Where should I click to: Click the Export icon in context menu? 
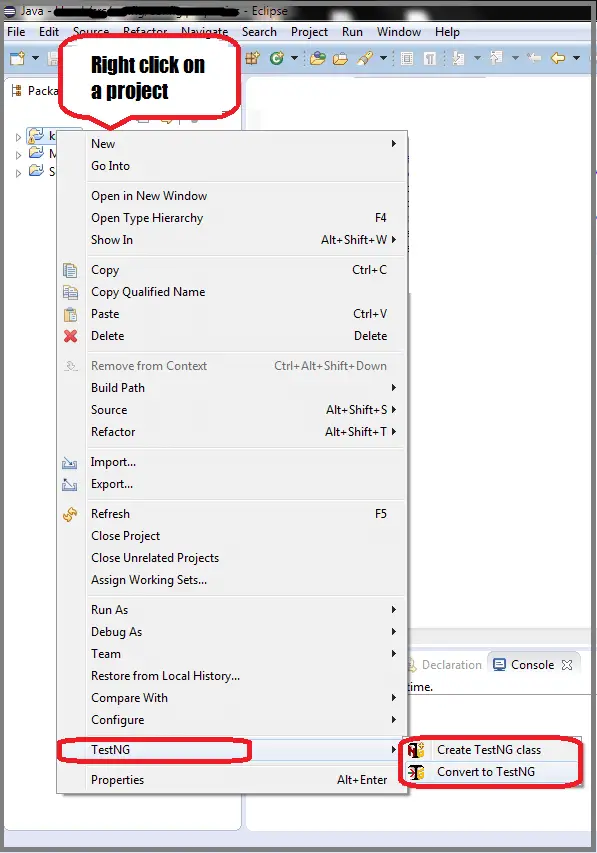tap(70, 484)
